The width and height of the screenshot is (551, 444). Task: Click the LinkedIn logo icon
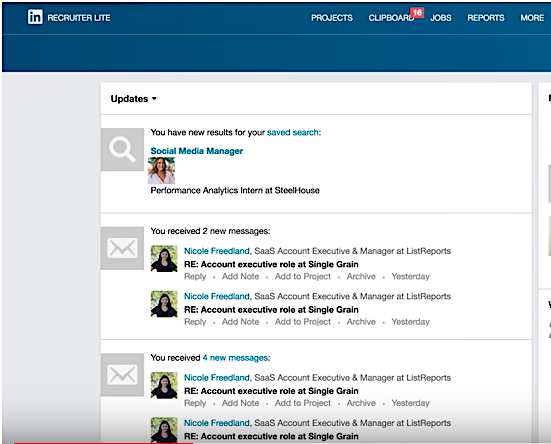click(x=35, y=17)
